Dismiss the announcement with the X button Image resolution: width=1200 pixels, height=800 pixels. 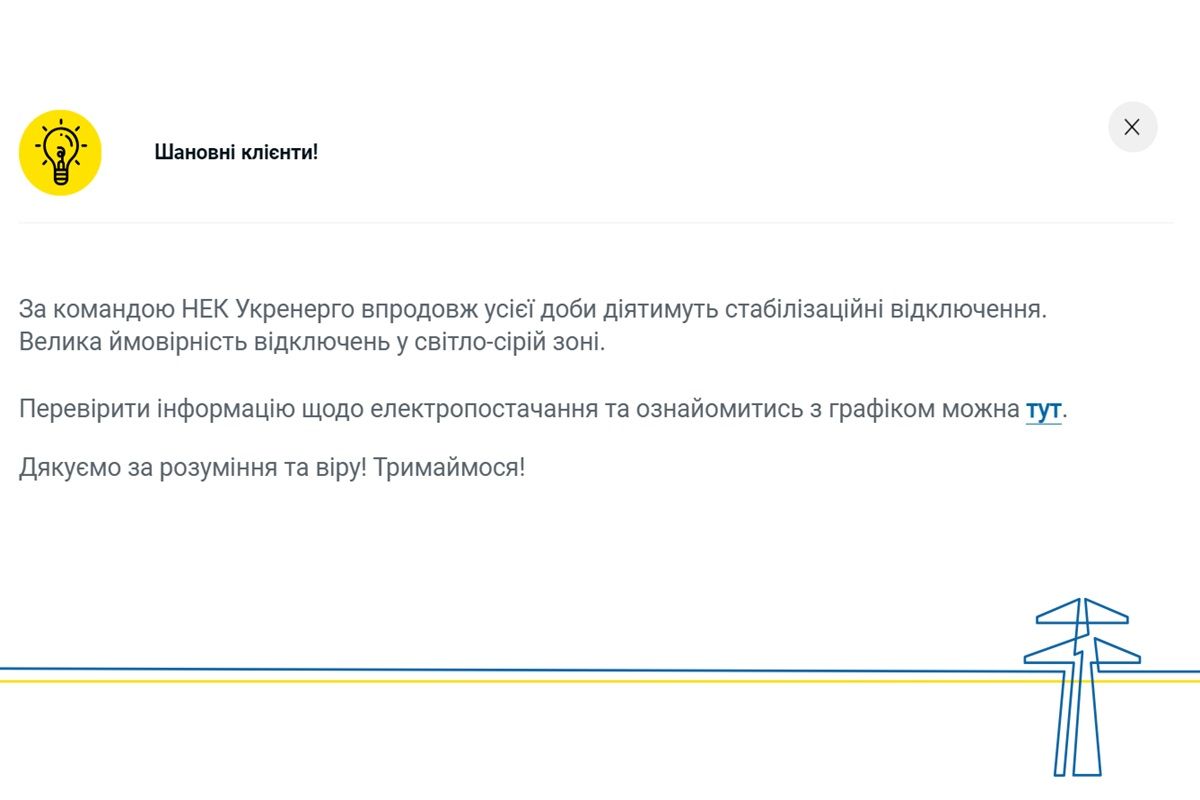(x=1131, y=127)
